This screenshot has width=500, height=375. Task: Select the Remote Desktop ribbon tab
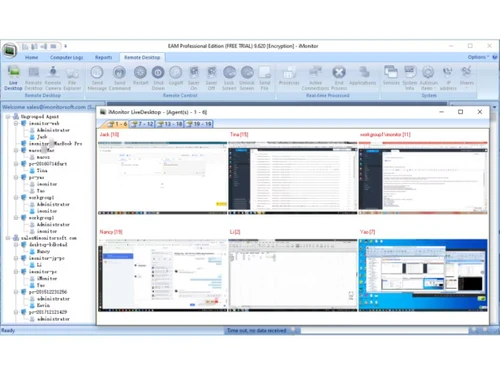pyautogui.click(x=142, y=57)
